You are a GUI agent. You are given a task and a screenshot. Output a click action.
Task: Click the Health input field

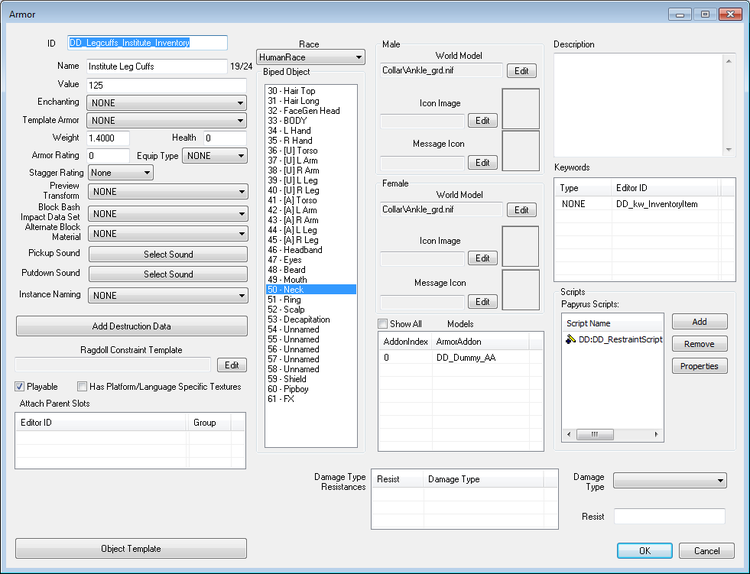(225, 138)
